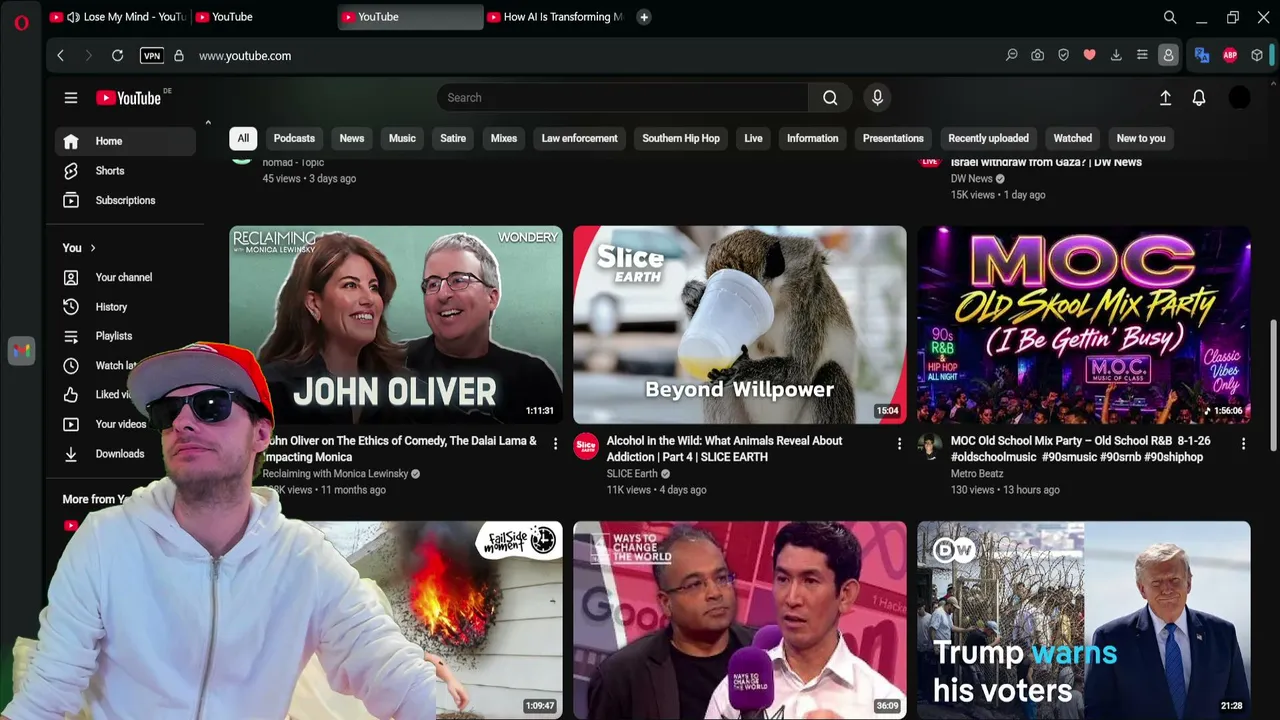Open the YouTube account avatar menu
The height and width of the screenshot is (720, 1280).
1239,98
